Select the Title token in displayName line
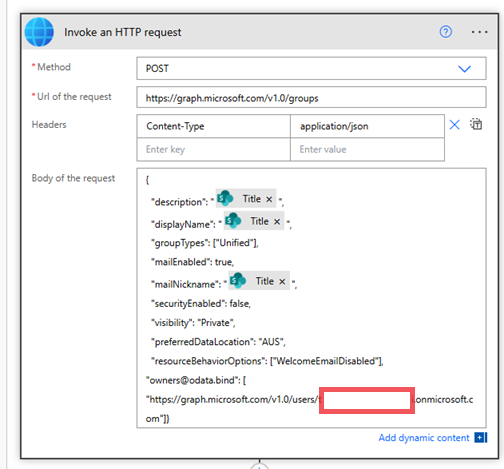Image resolution: width=504 pixels, height=469 pixels. [x=254, y=221]
